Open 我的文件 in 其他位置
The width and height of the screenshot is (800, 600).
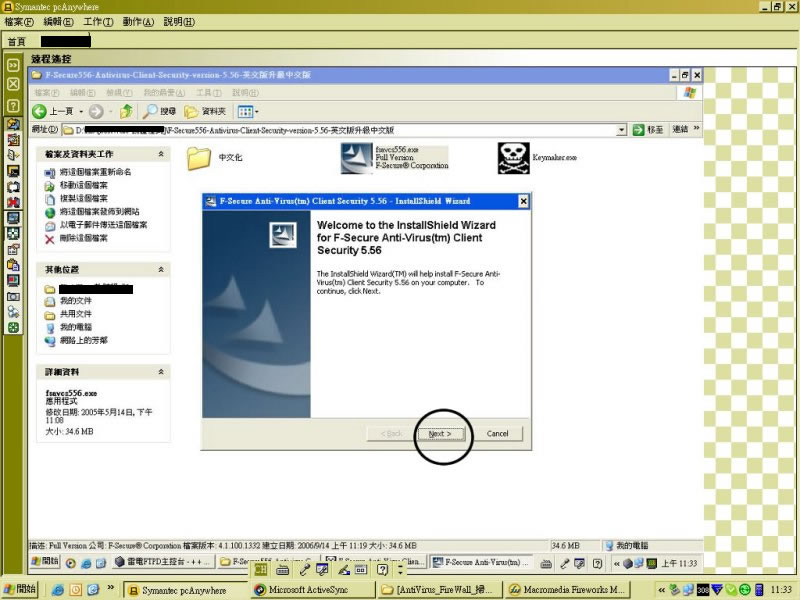tap(68, 301)
